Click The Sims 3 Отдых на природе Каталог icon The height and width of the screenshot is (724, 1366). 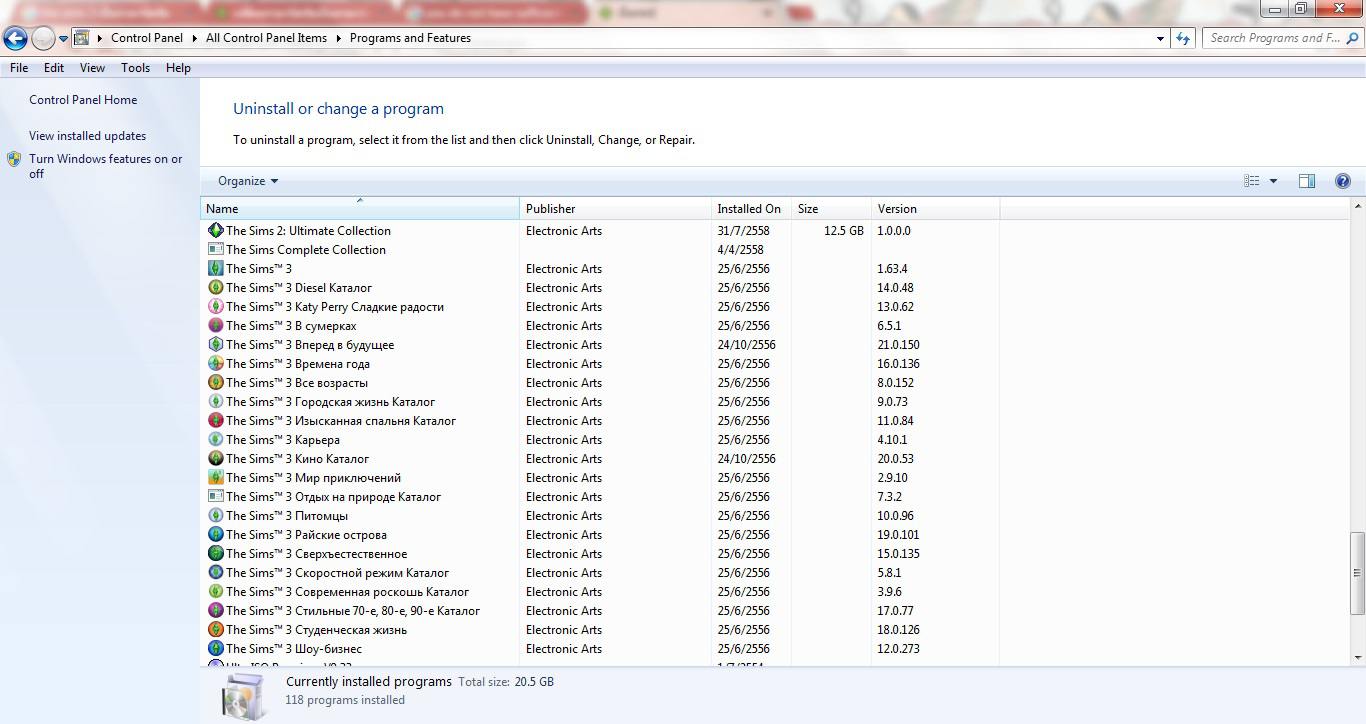point(215,496)
